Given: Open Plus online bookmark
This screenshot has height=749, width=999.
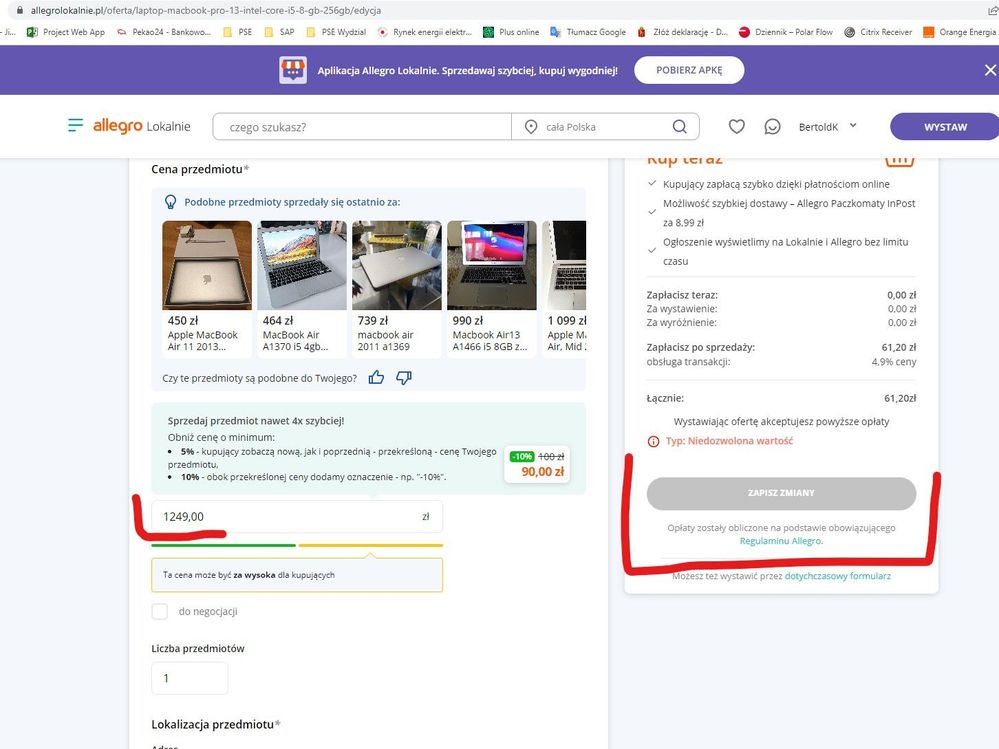Looking at the screenshot, I should pyautogui.click(x=511, y=32).
